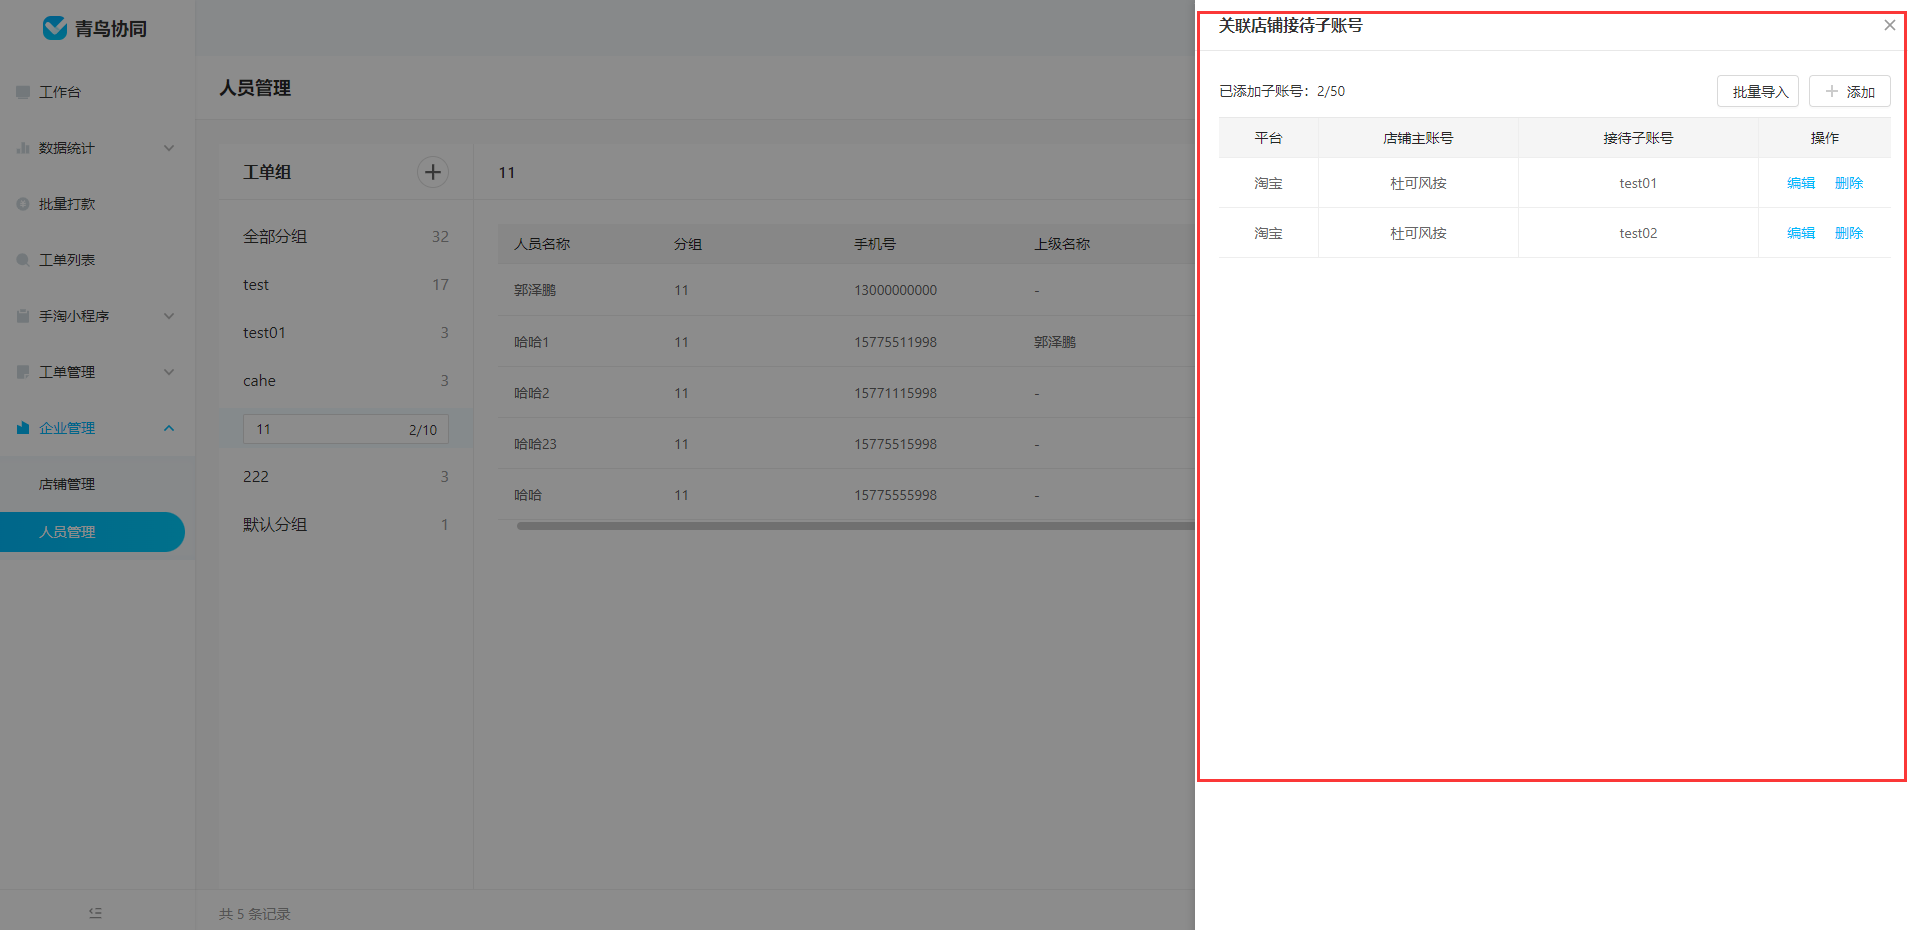Select the test group with 17 members
This screenshot has width=1908, height=930.
[x=346, y=285]
